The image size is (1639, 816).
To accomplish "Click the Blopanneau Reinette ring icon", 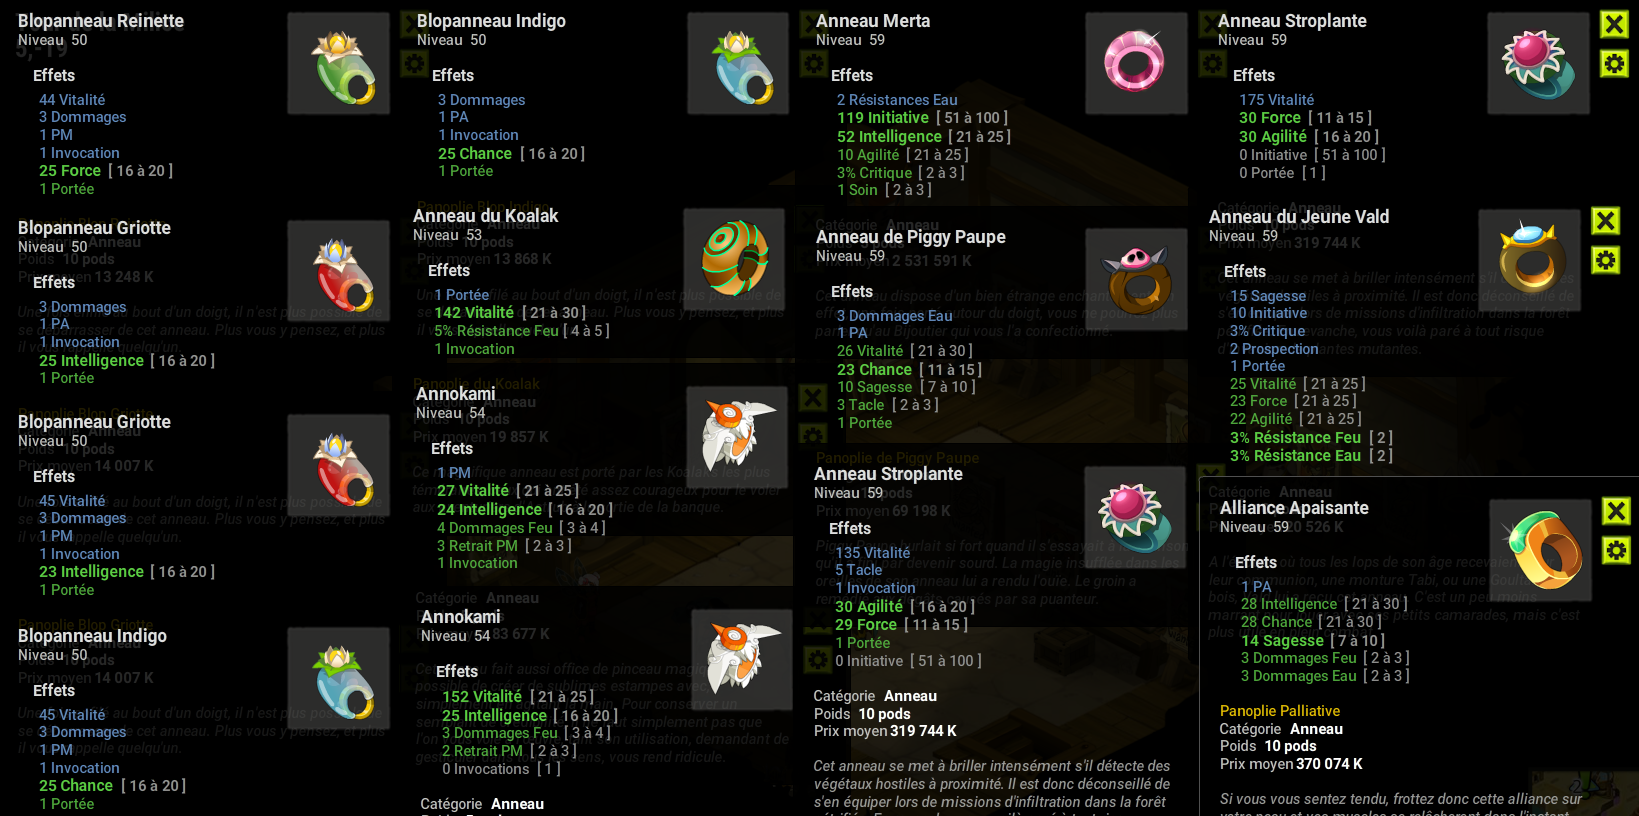I will 339,63.
